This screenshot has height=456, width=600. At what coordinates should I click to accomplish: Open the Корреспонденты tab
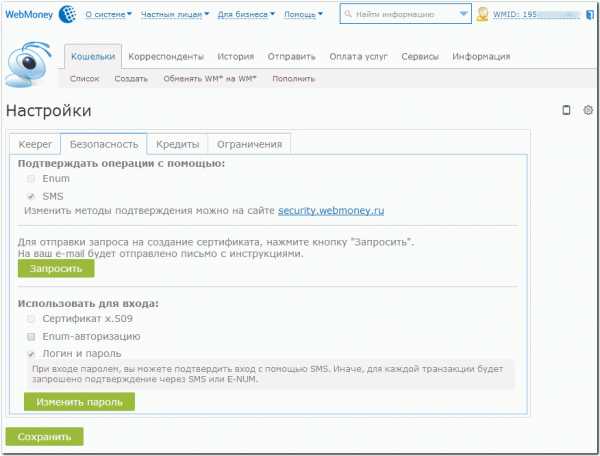pos(166,57)
